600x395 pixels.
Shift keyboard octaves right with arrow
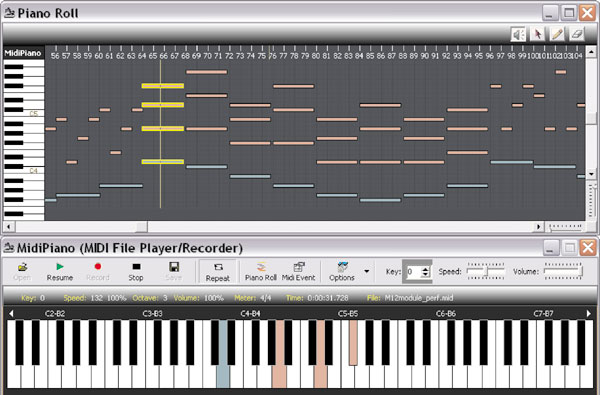(x=589, y=313)
